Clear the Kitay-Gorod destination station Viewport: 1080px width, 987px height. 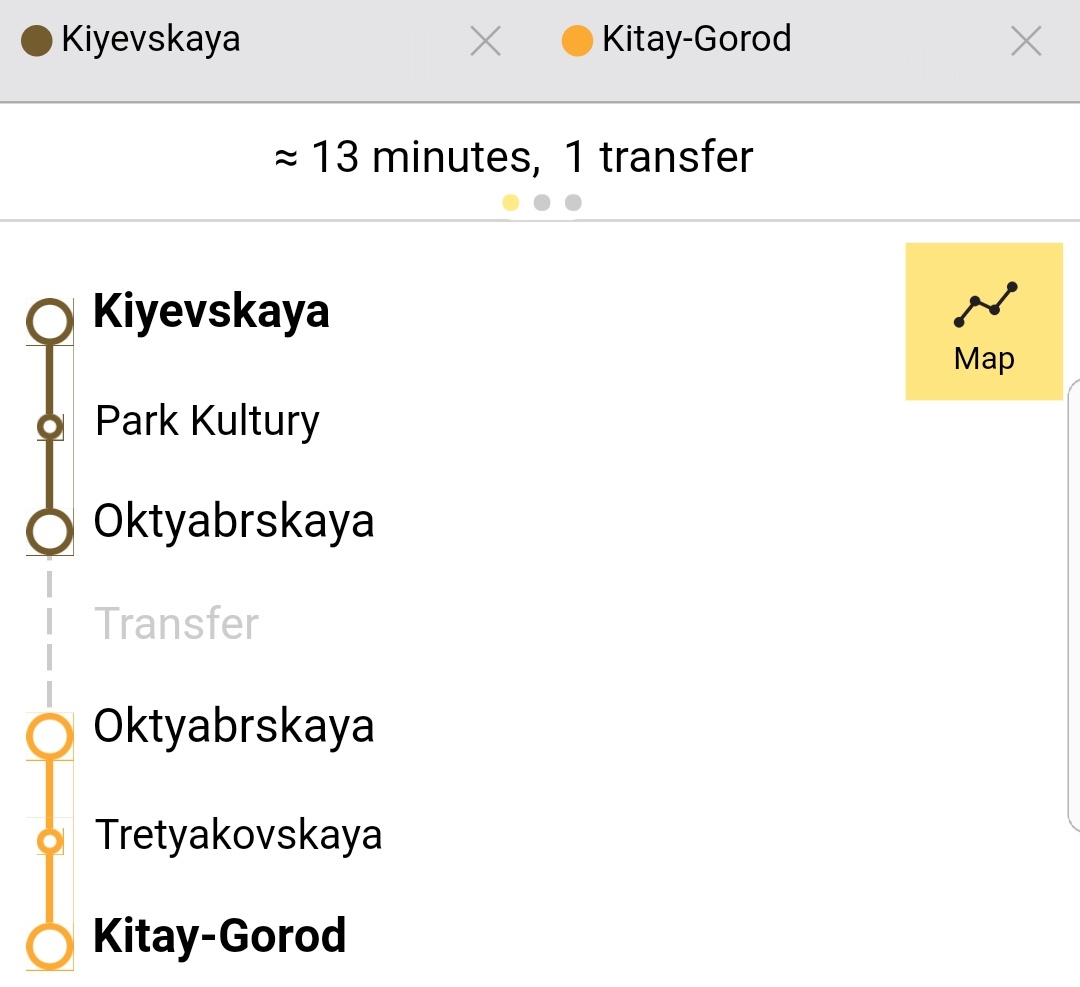coord(1026,41)
